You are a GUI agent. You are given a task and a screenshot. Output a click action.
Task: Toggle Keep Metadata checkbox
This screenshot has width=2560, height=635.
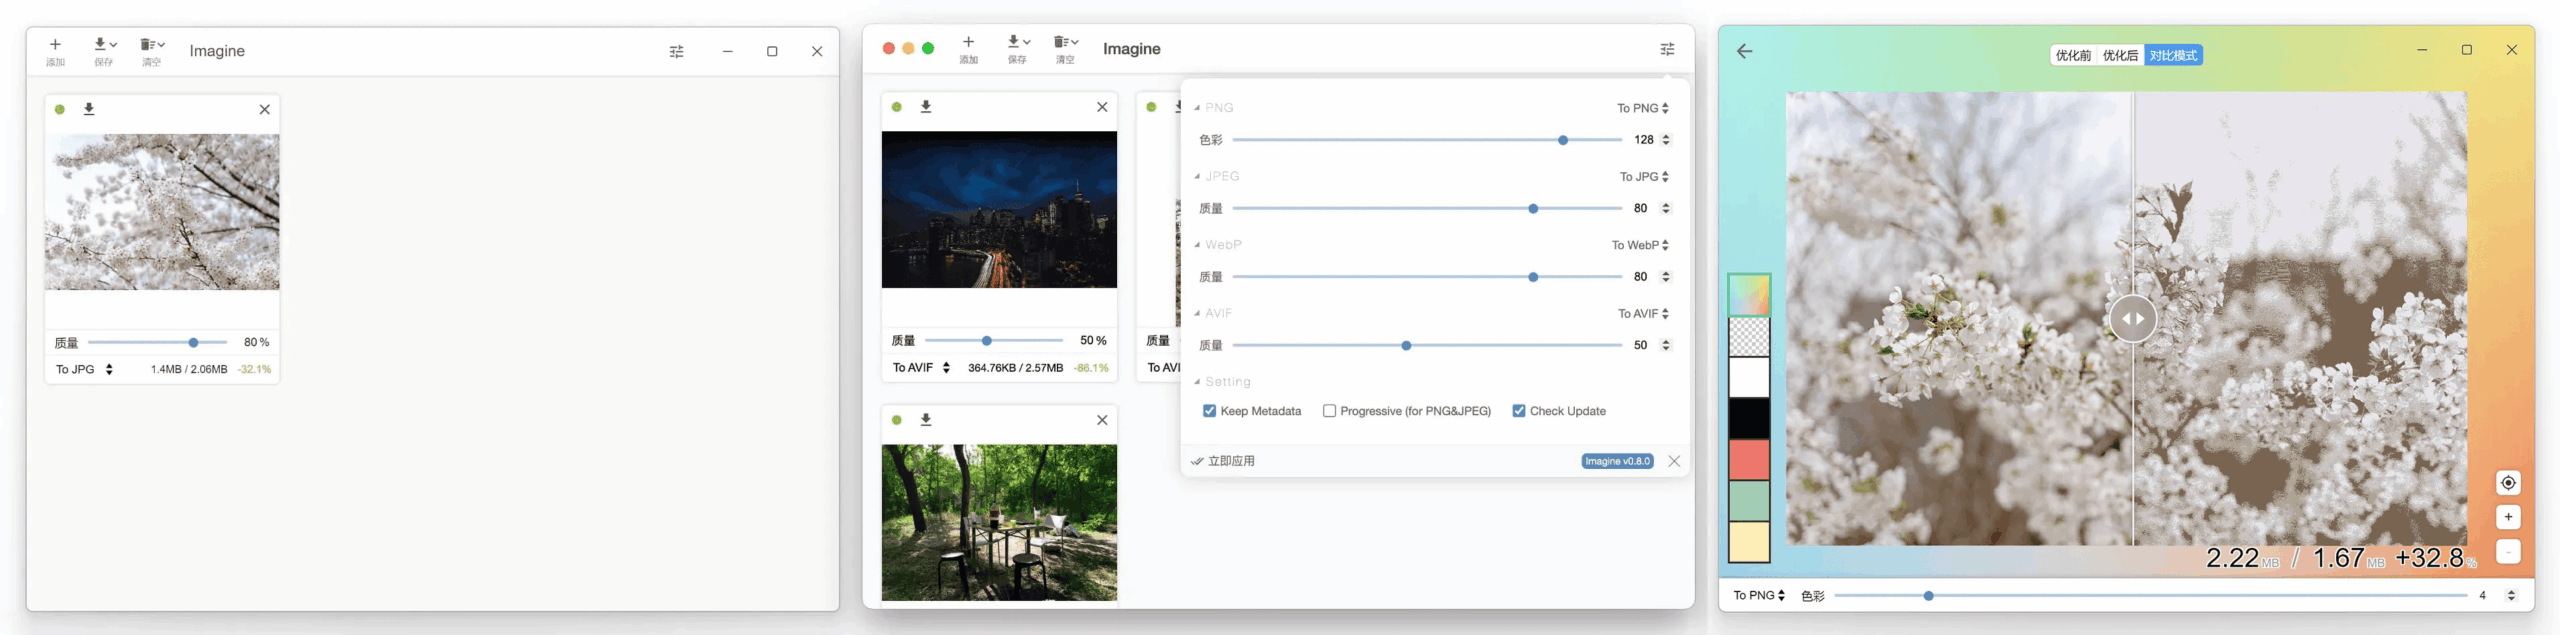click(1209, 411)
